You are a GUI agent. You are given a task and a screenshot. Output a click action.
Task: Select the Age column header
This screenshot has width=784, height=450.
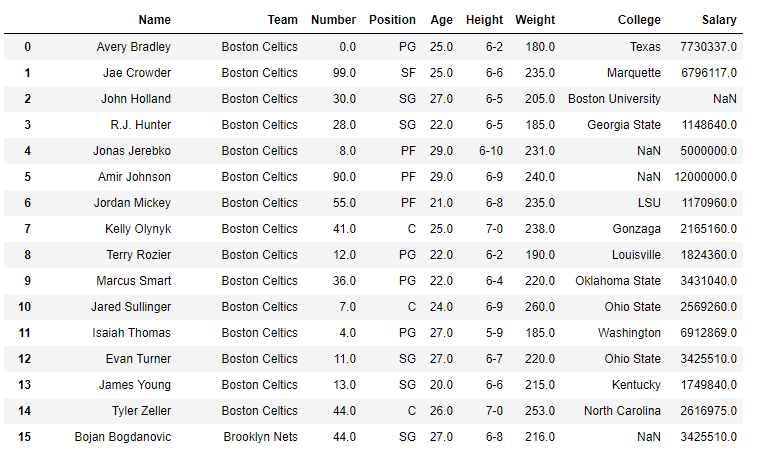tap(441, 20)
